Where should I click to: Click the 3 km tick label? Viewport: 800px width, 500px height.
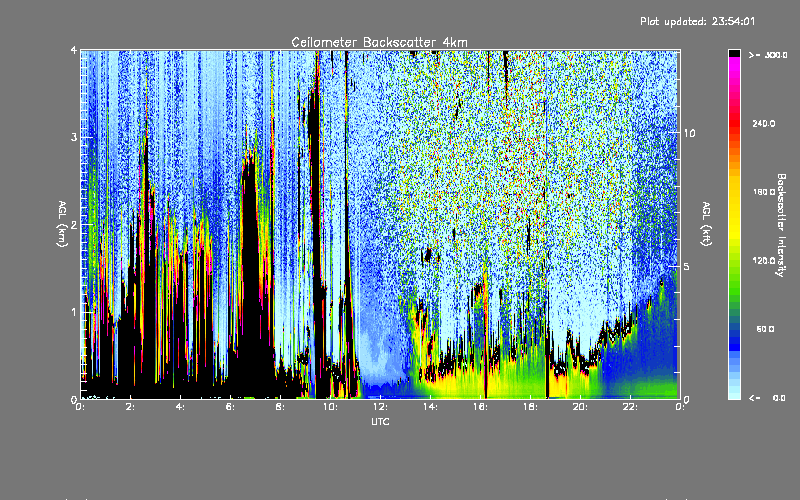click(74, 137)
